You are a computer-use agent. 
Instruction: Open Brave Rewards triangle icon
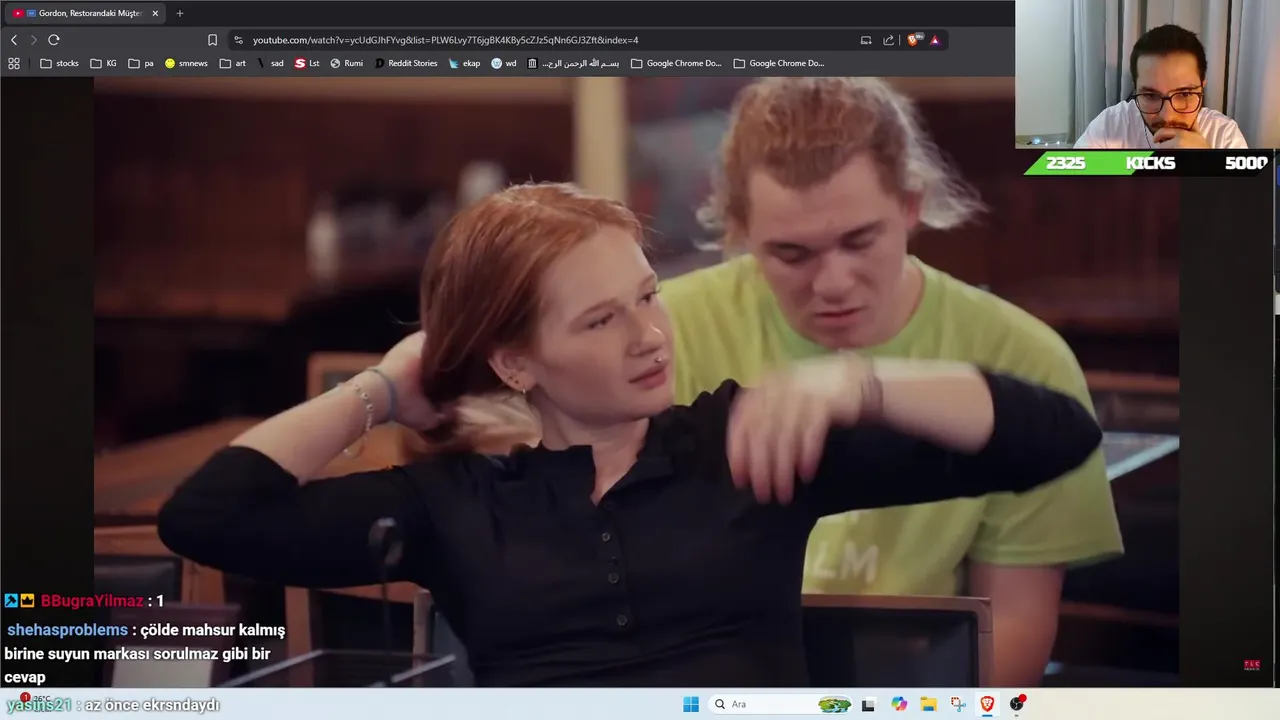[x=935, y=40]
